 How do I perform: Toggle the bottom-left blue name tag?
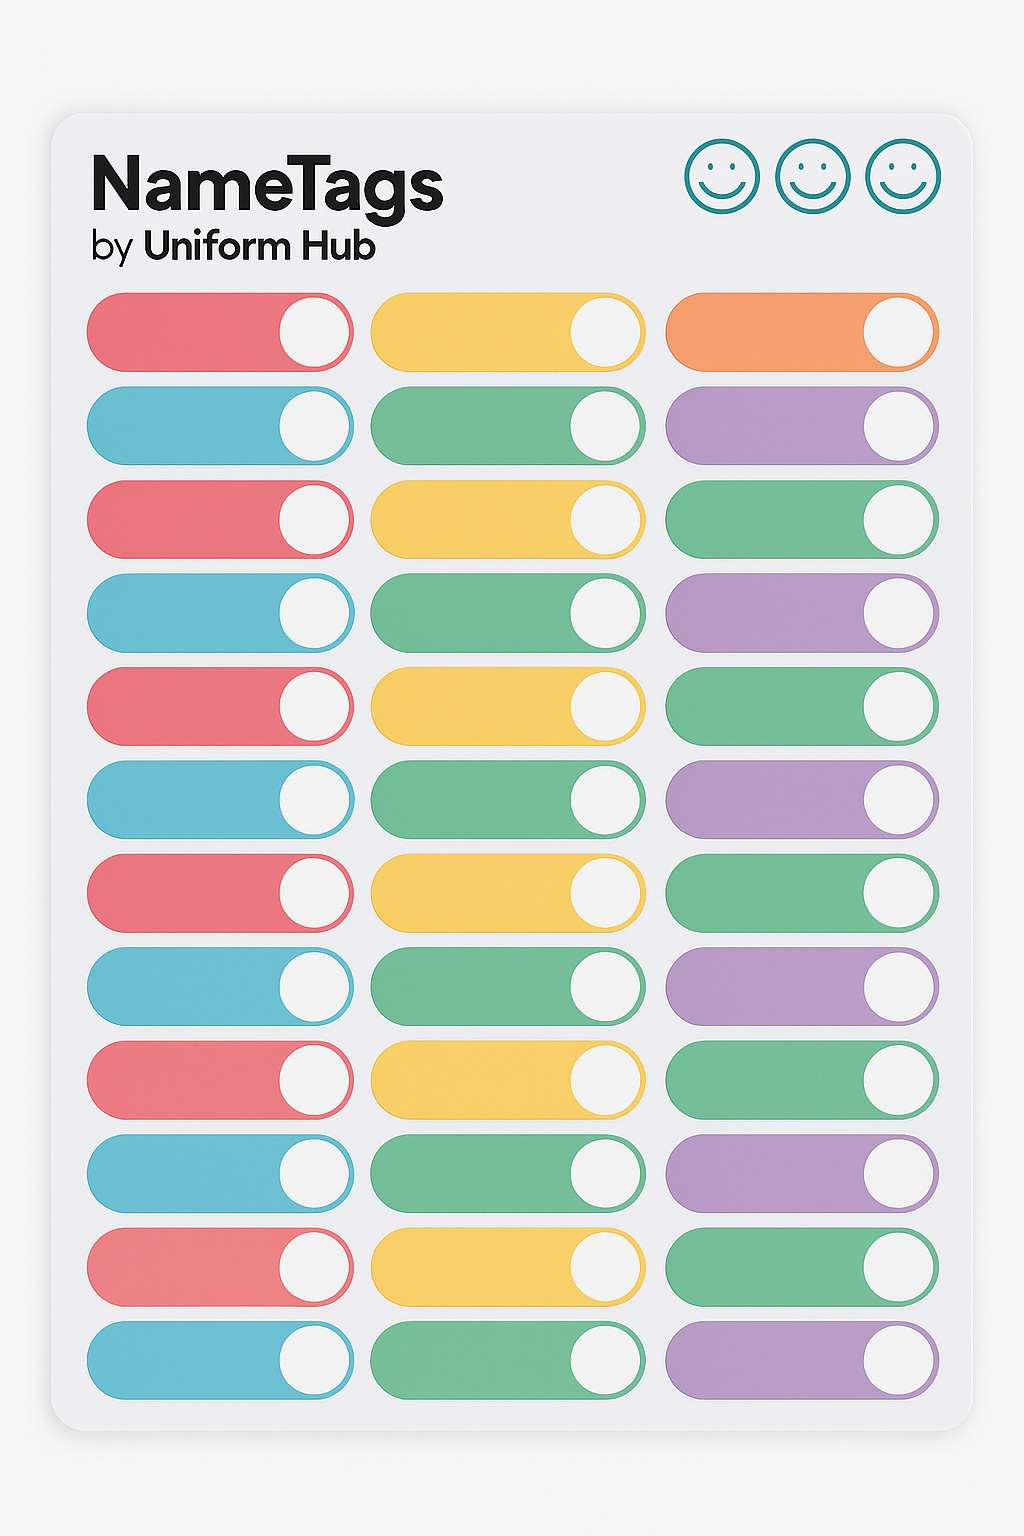(220, 1360)
